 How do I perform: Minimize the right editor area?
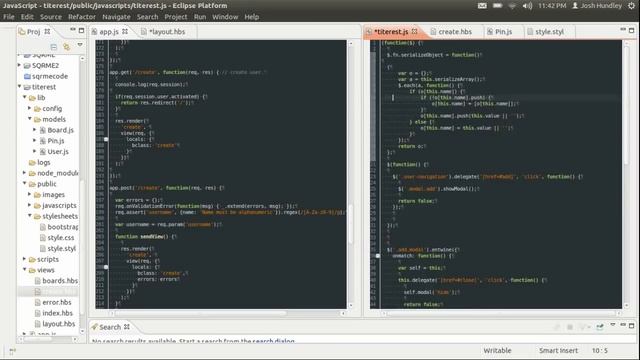(x=623, y=30)
